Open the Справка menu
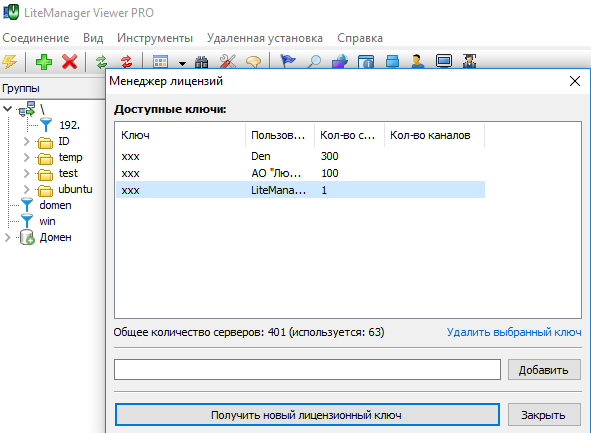Viewport: 591px width, 433px height. tap(360, 38)
